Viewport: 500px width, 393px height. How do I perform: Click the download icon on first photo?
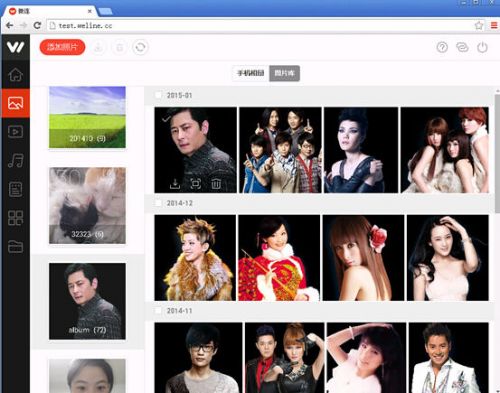pos(175,183)
